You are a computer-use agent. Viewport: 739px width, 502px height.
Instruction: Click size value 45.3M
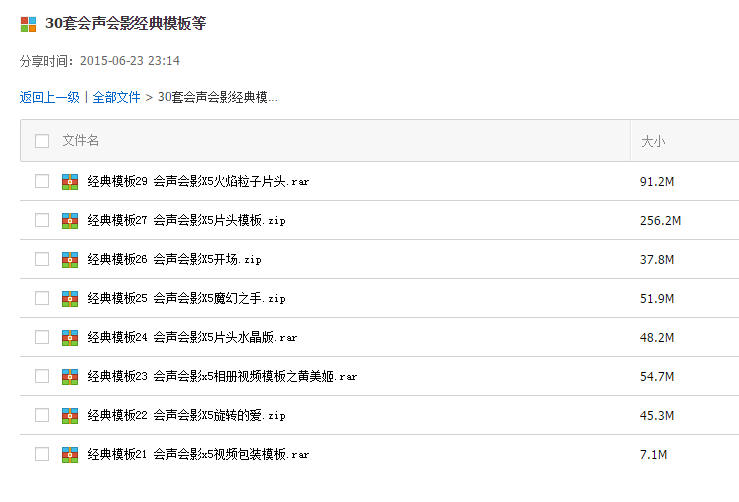pos(657,416)
